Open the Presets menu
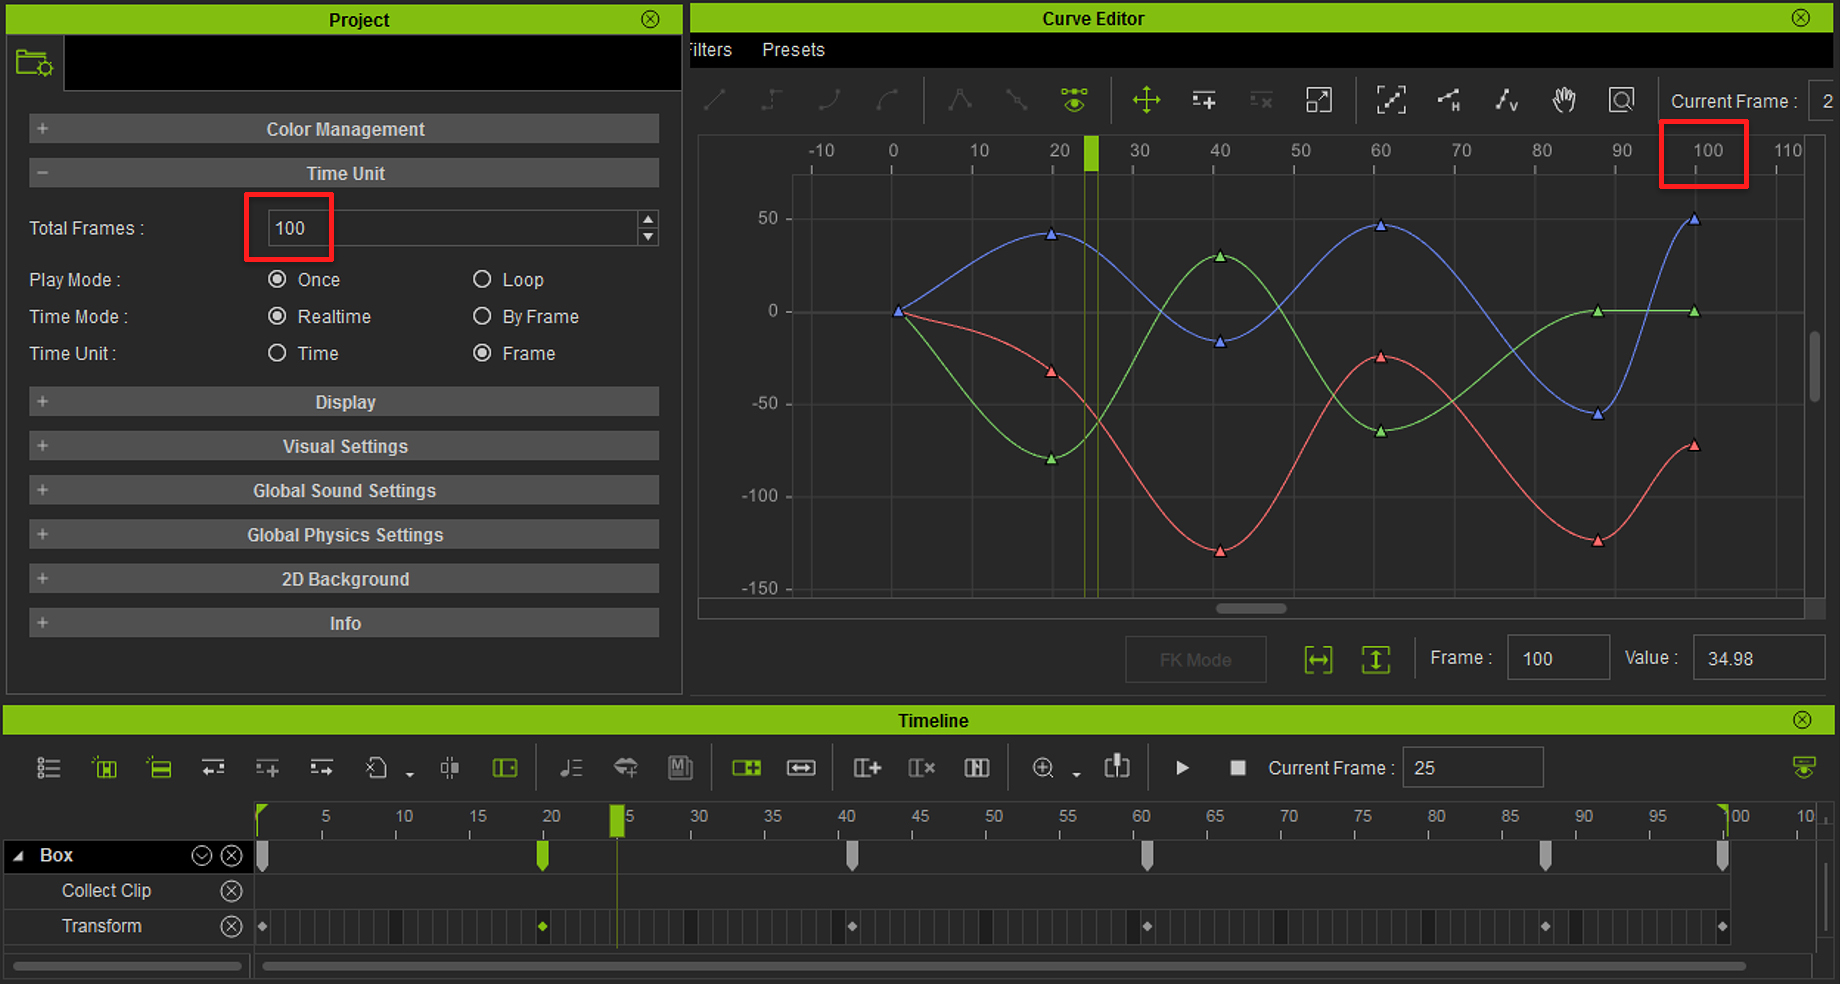Image resolution: width=1840 pixels, height=984 pixels. pyautogui.click(x=793, y=50)
